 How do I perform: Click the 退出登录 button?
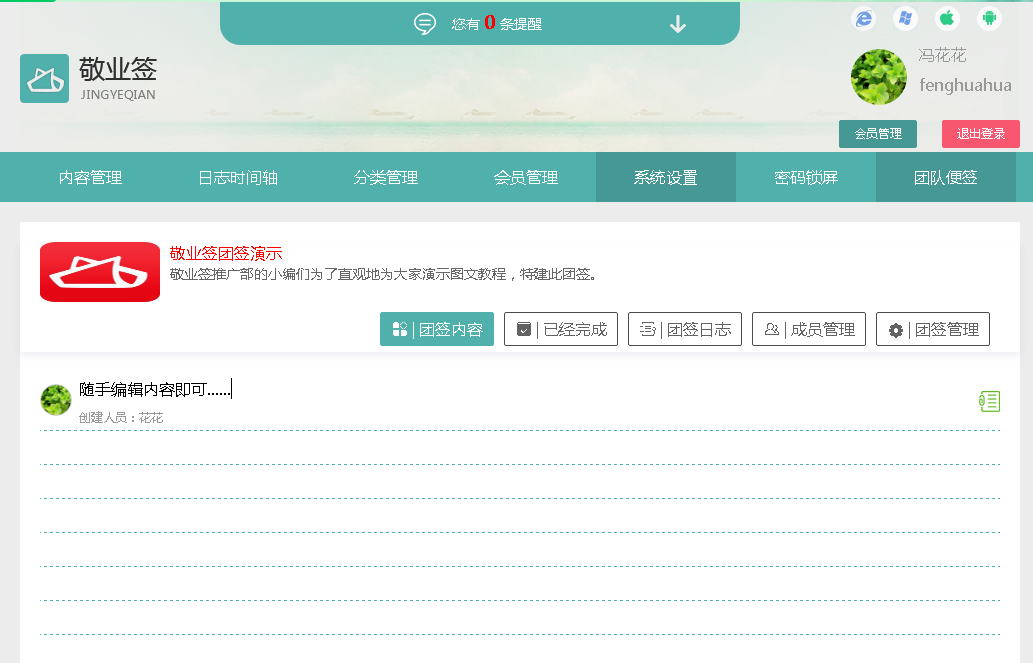[980, 134]
